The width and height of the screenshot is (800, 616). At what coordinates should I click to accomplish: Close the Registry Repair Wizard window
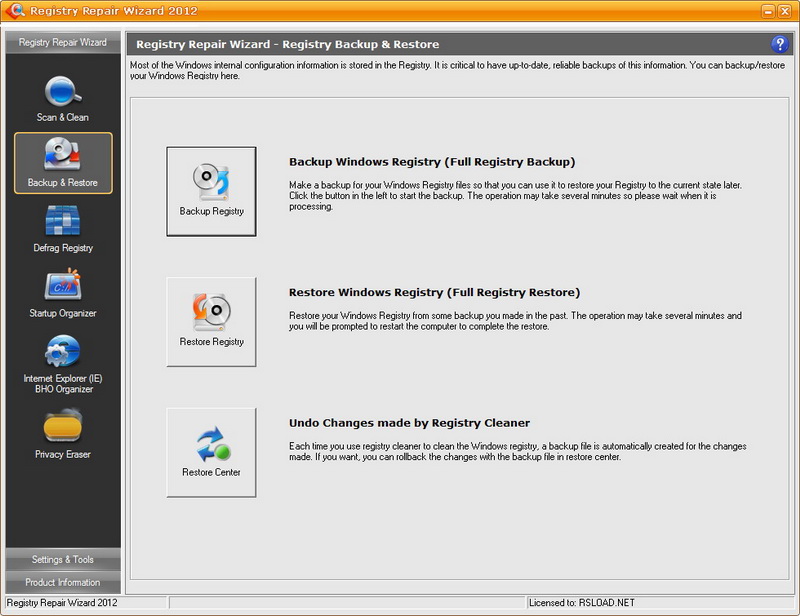coord(785,11)
